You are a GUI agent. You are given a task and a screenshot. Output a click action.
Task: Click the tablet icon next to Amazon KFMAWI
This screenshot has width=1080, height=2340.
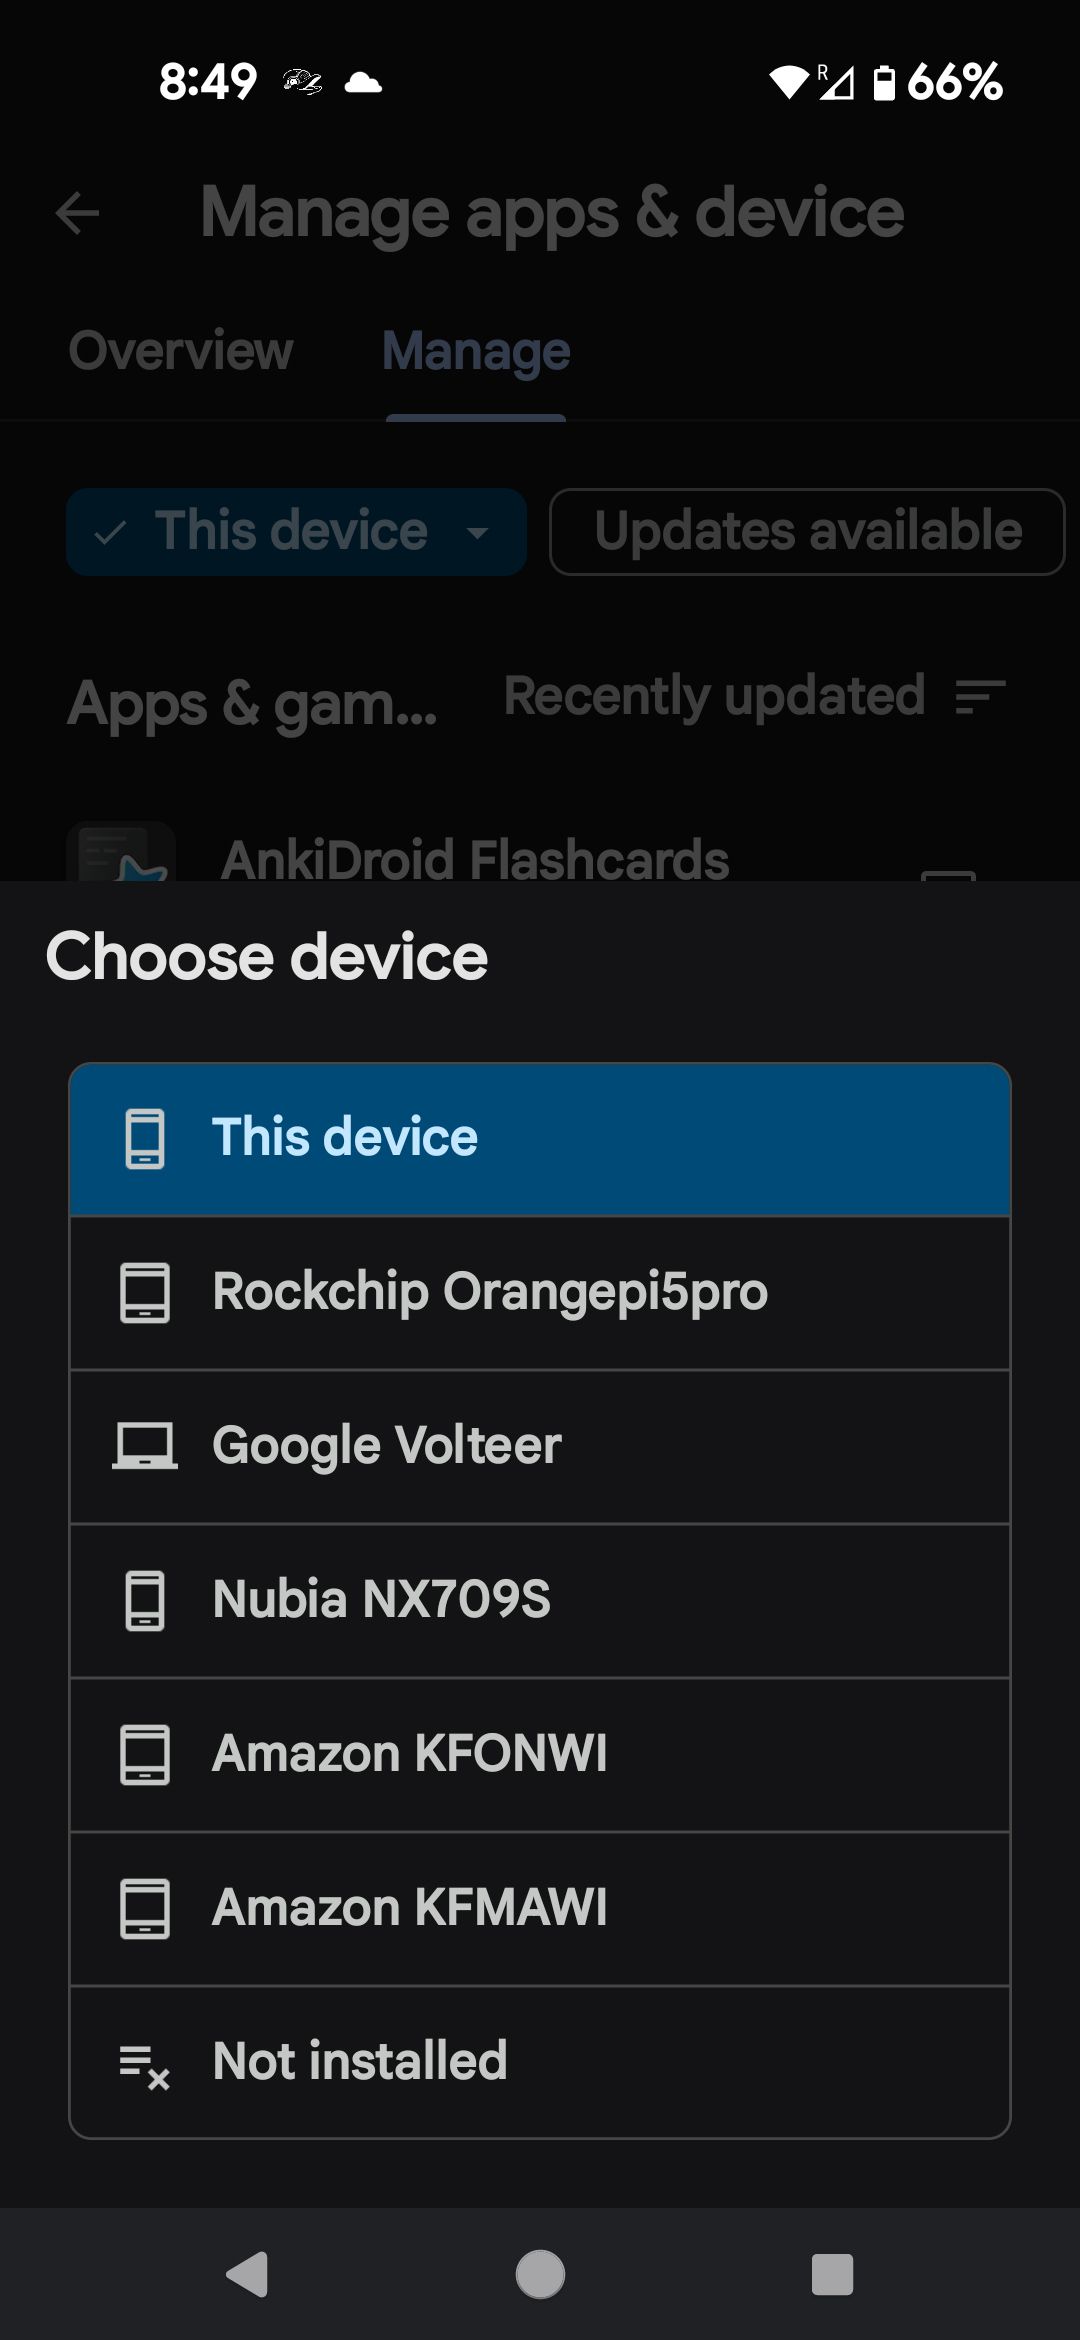click(145, 1905)
